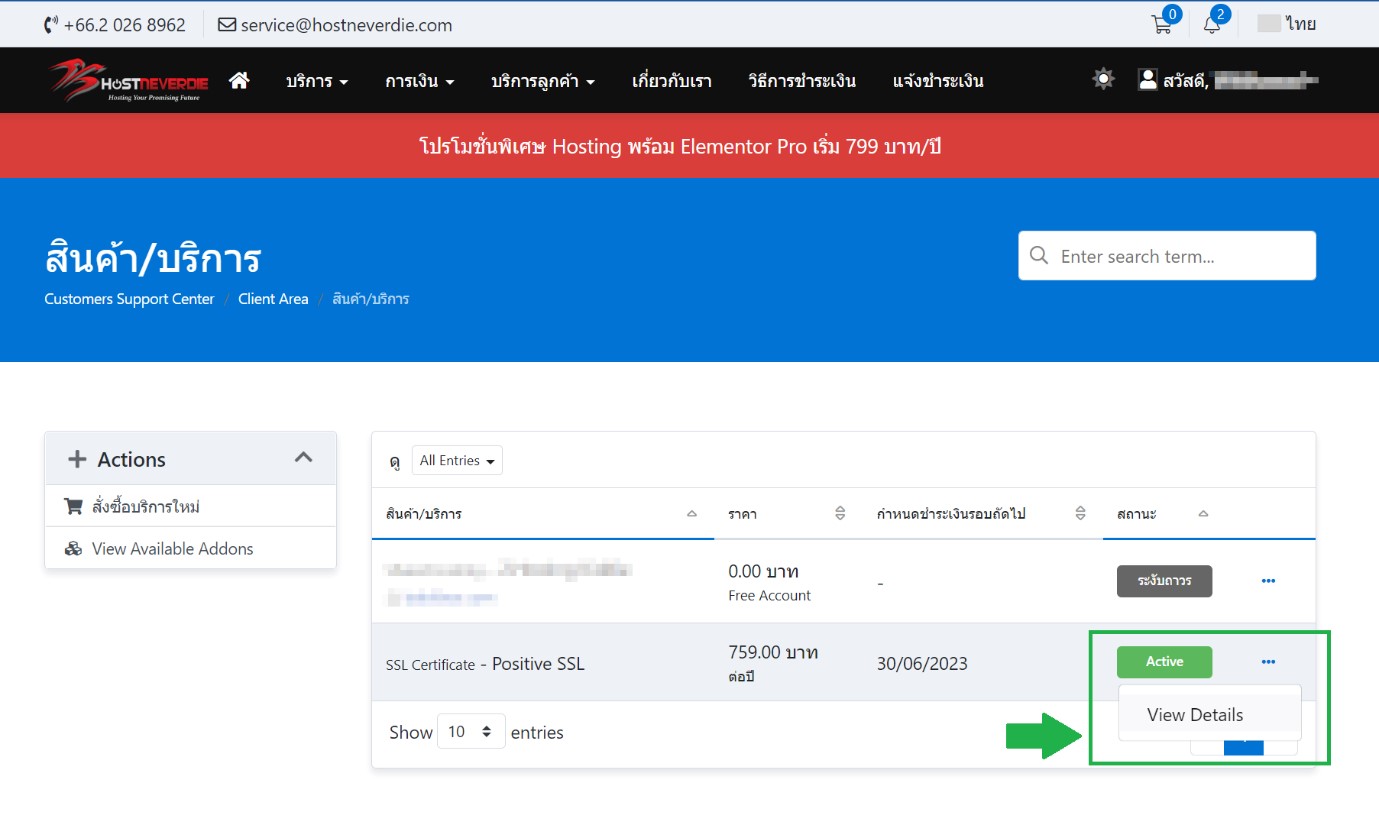This screenshot has width=1379, height=825.
Task: Open the shopping cart icon
Action: click(x=1162, y=25)
